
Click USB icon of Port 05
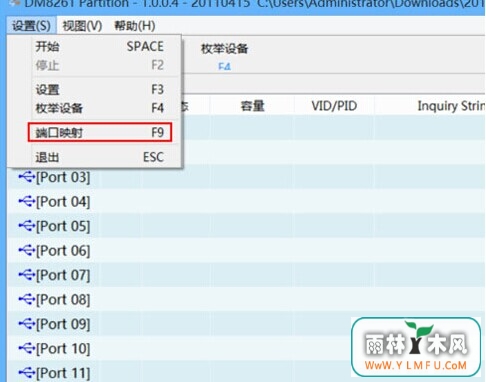[27, 226]
